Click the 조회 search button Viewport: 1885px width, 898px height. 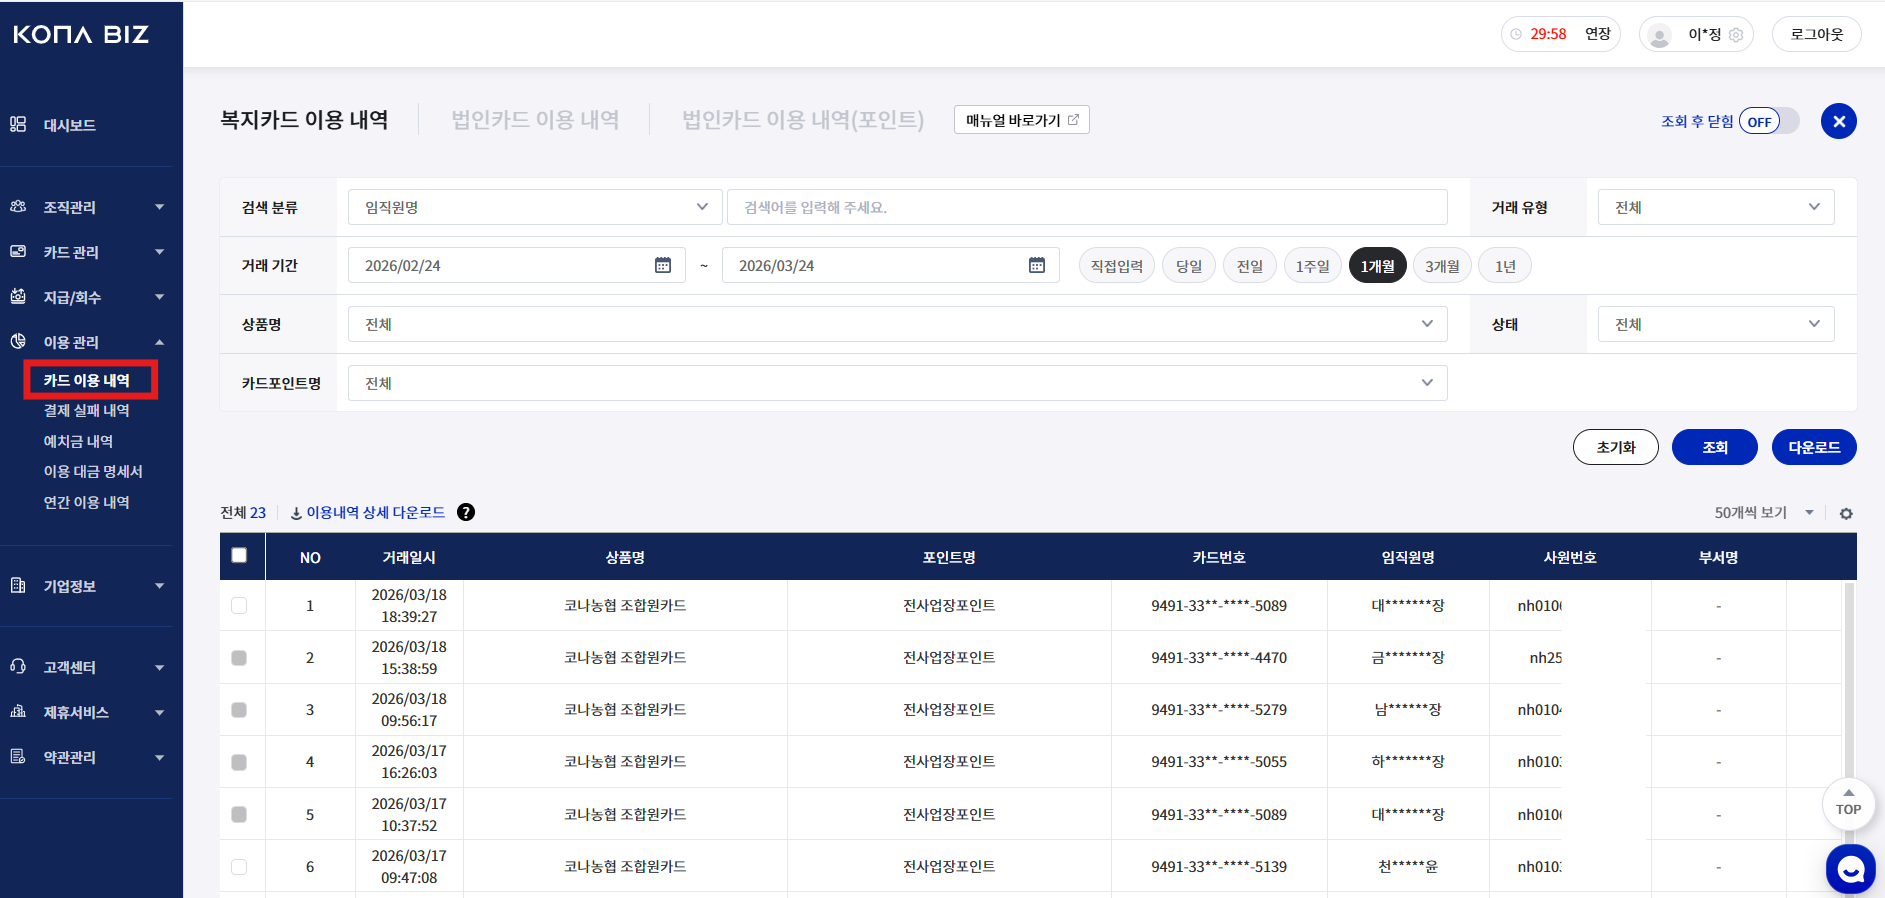1714,447
